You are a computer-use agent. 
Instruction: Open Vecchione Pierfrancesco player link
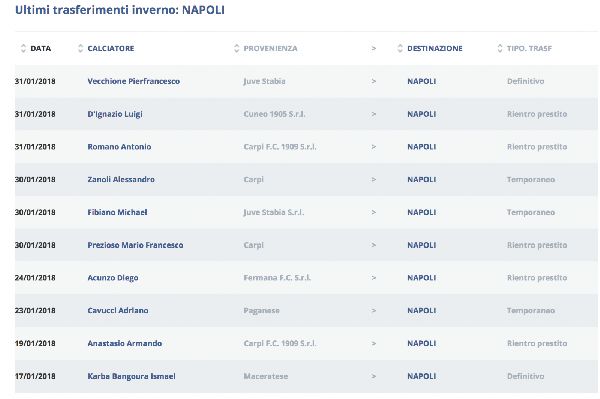(134, 81)
